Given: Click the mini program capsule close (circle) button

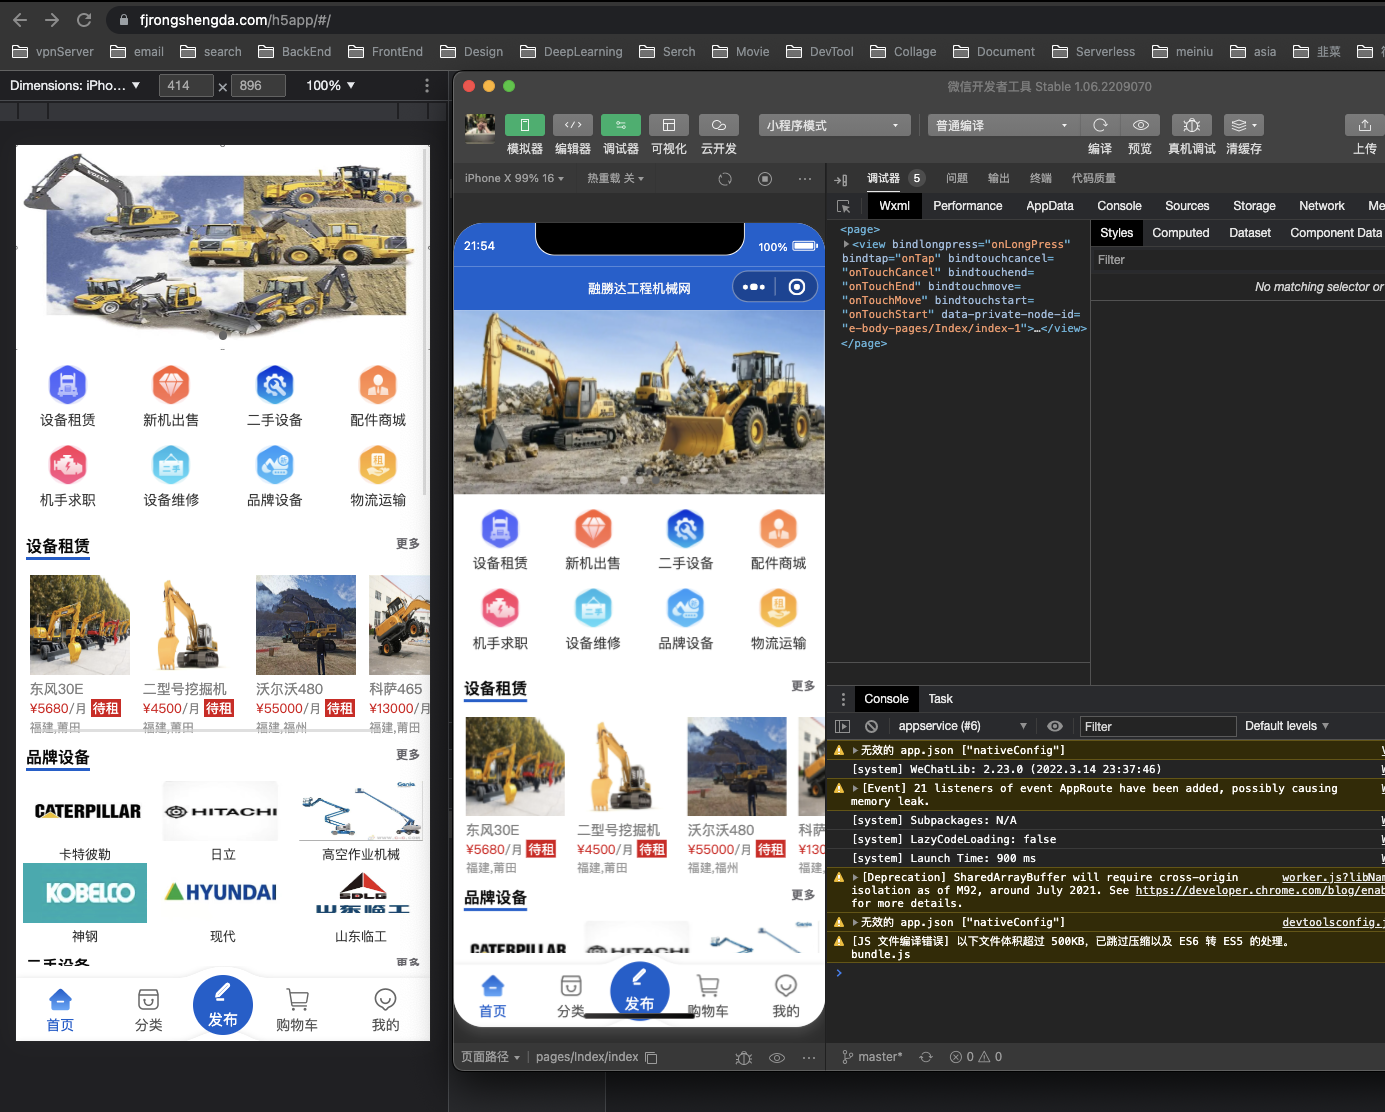Looking at the screenshot, I should point(797,287).
